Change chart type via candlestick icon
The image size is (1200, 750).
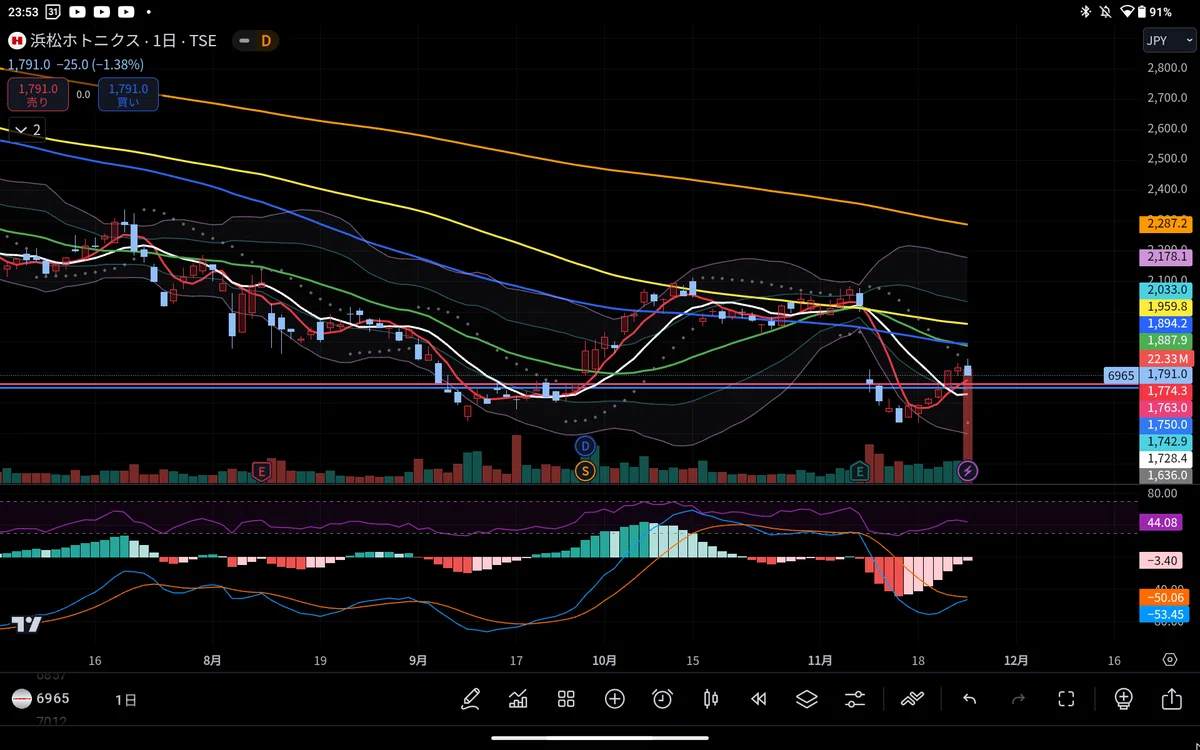[711, 699]
